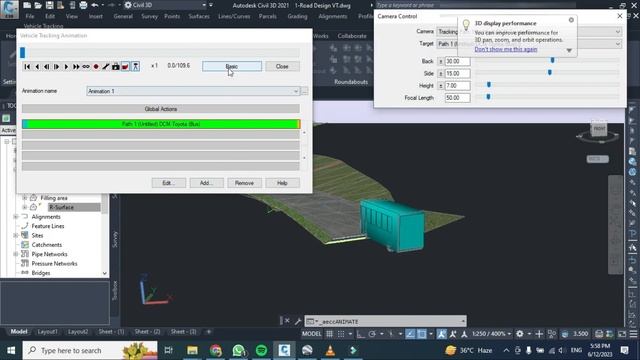Viewport: 640px width, 360px height.
Task: Click the Back value field in Camera Control
Action: tap(457, 61)
